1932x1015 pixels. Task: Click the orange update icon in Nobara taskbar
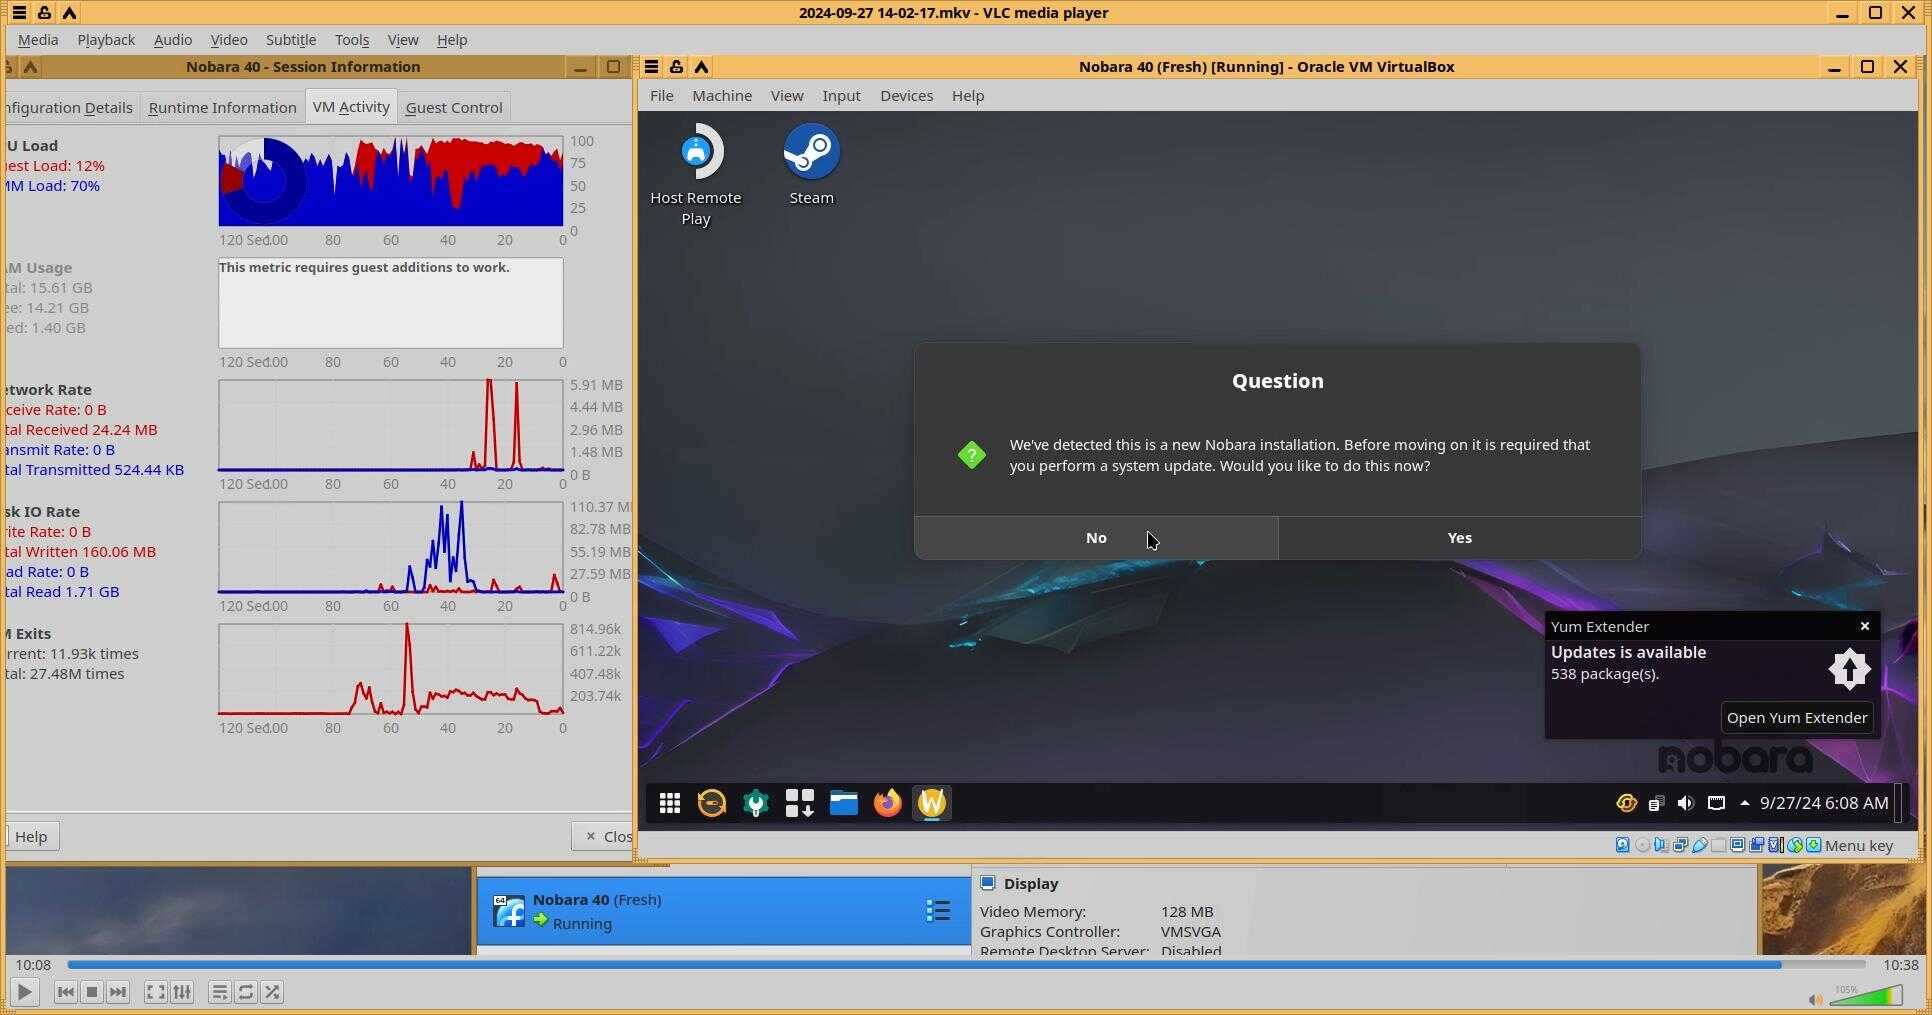point(712,803)
